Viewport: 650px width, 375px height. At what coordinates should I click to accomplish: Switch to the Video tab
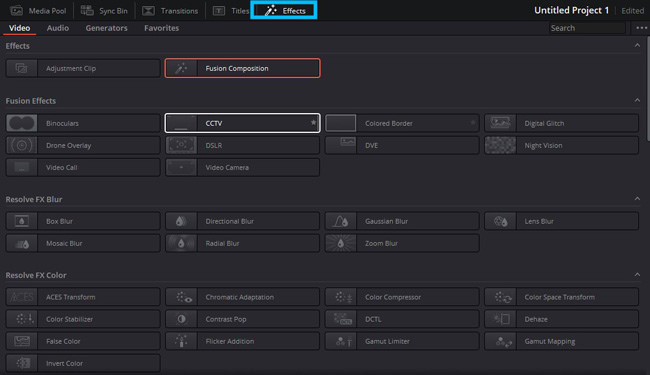19,28
